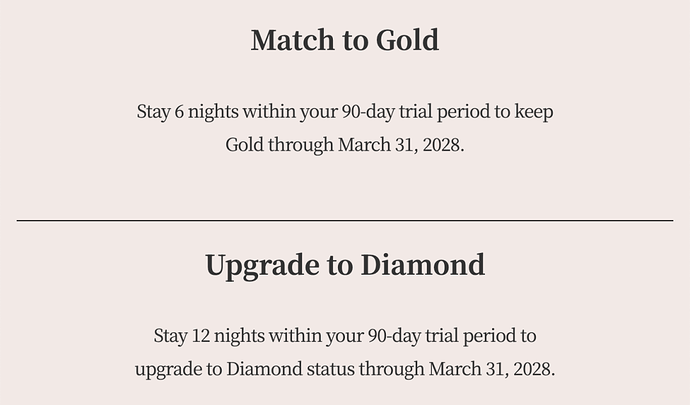Click the number "6" in the Gold requirement

click(x=180, y=111)
